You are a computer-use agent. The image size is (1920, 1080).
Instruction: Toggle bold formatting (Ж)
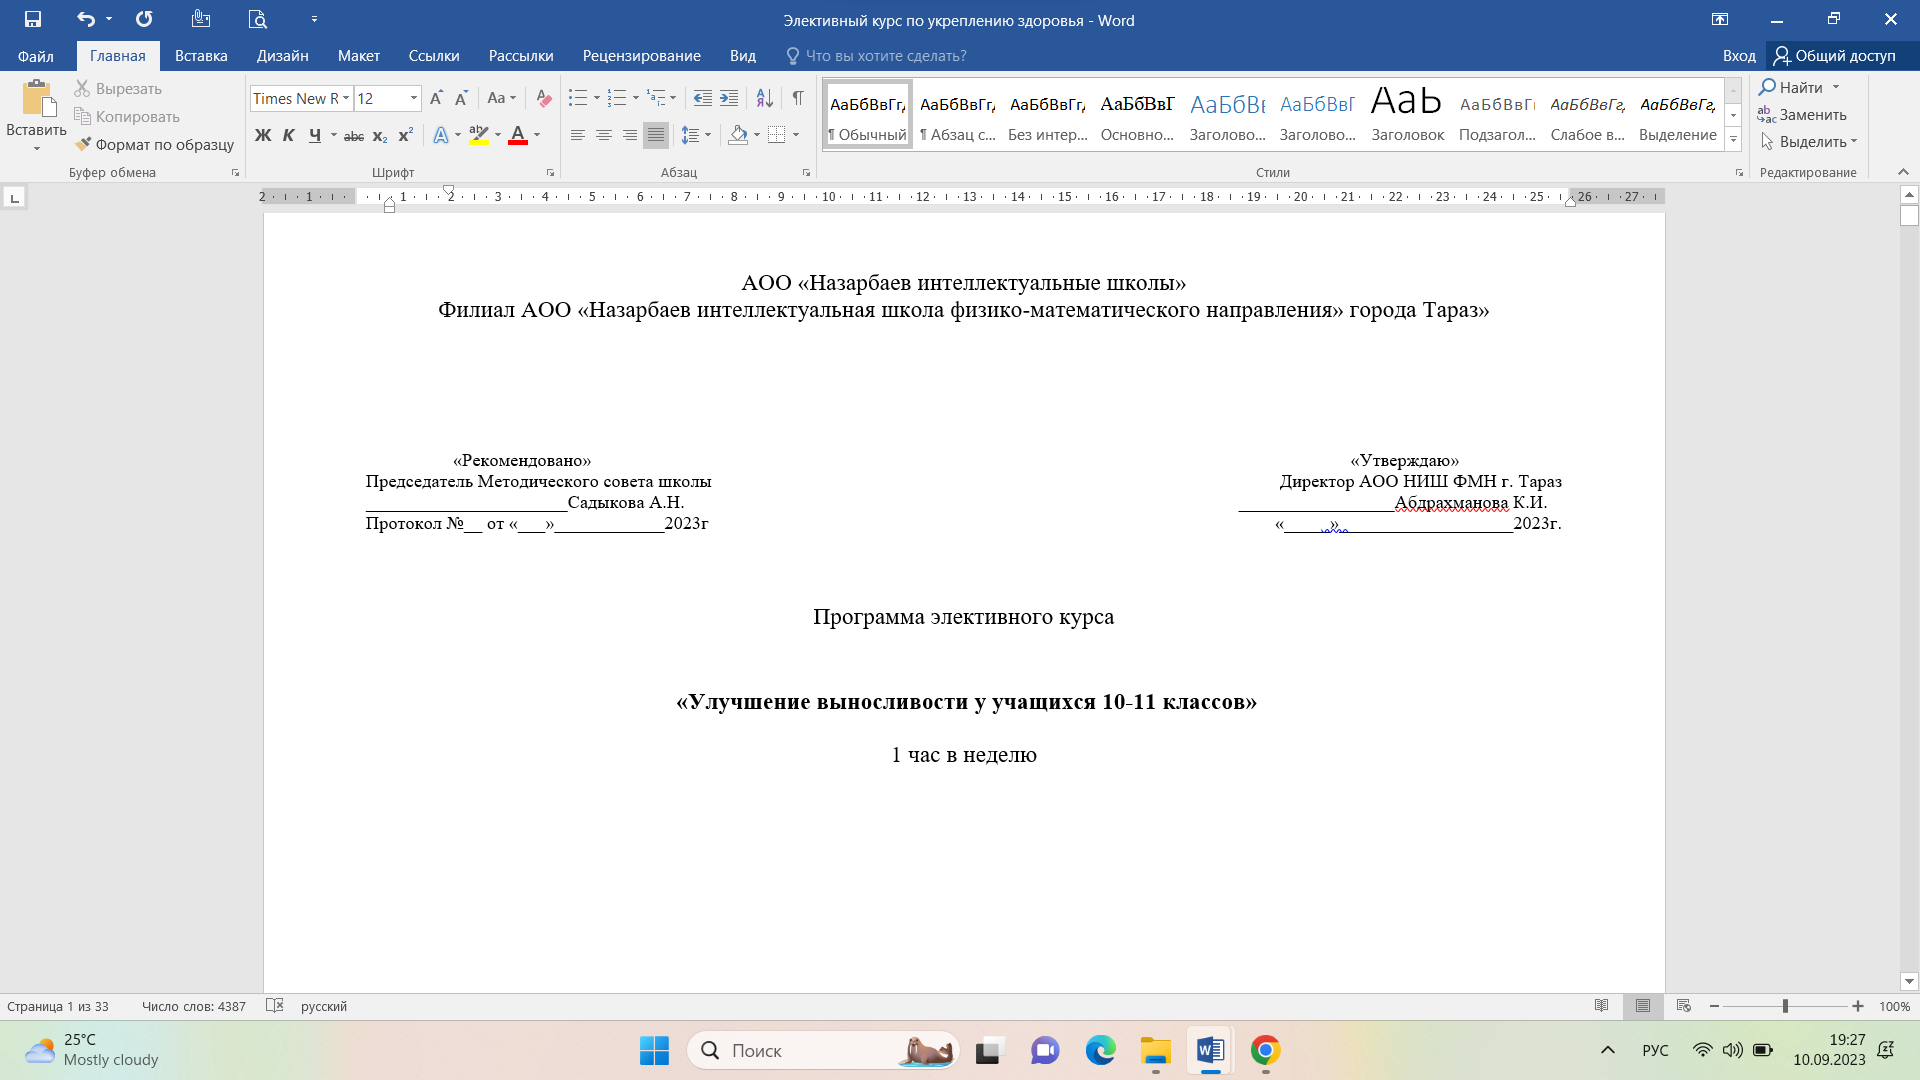pyautogui.click(x=263, y=135)
